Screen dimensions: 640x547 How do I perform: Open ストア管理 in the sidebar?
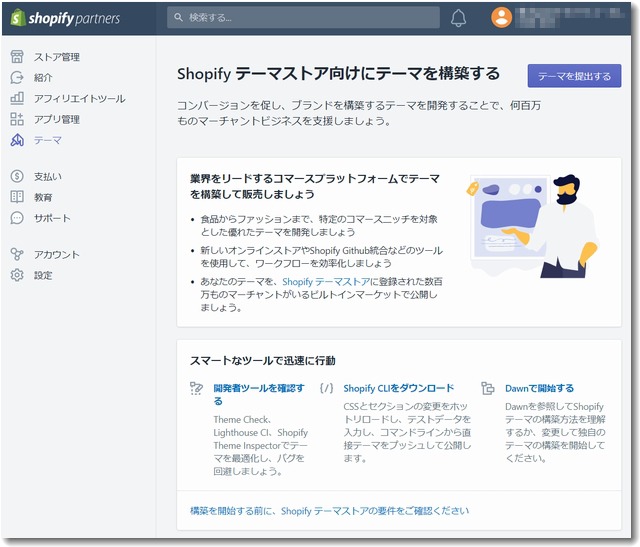point(57,57)
